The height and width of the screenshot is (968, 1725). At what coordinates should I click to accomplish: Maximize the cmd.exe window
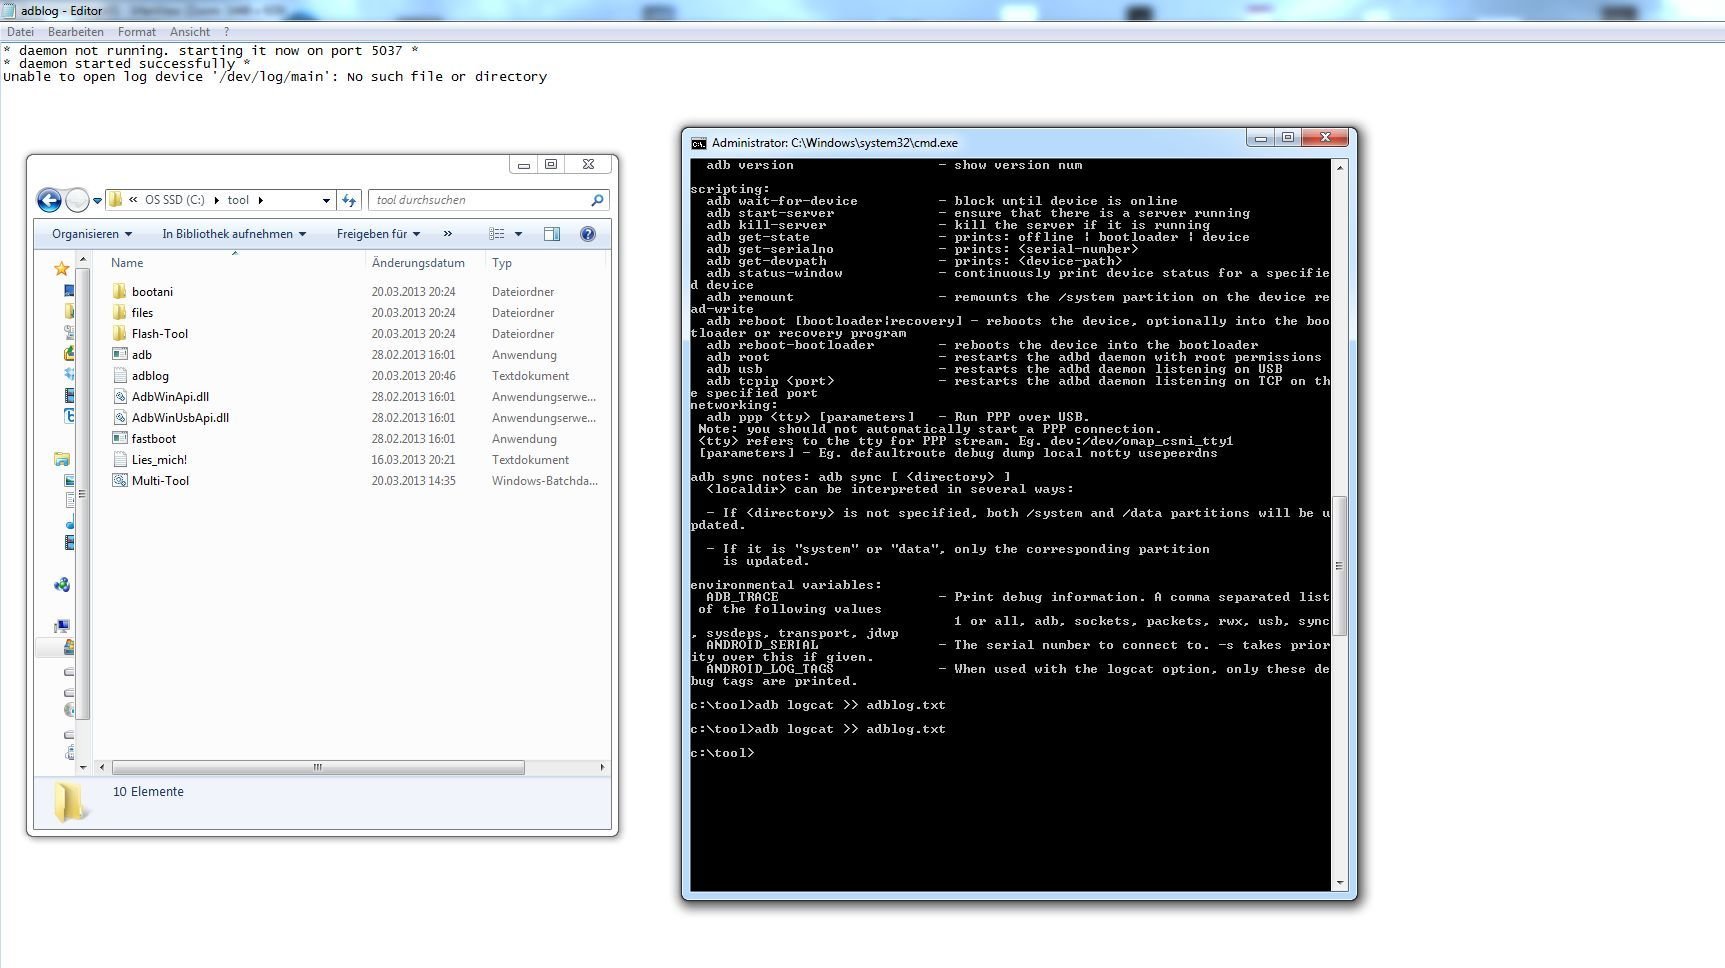pos(1288,137)
